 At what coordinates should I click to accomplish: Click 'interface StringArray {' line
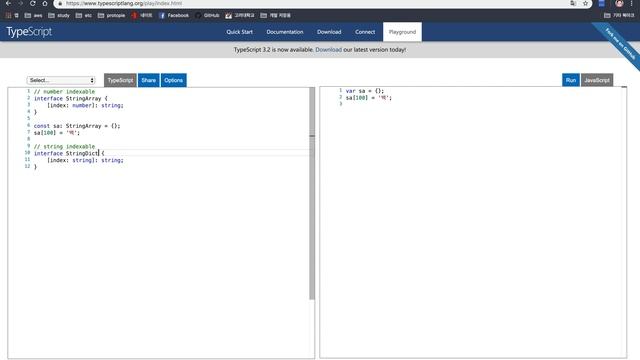tap(71, 98)
